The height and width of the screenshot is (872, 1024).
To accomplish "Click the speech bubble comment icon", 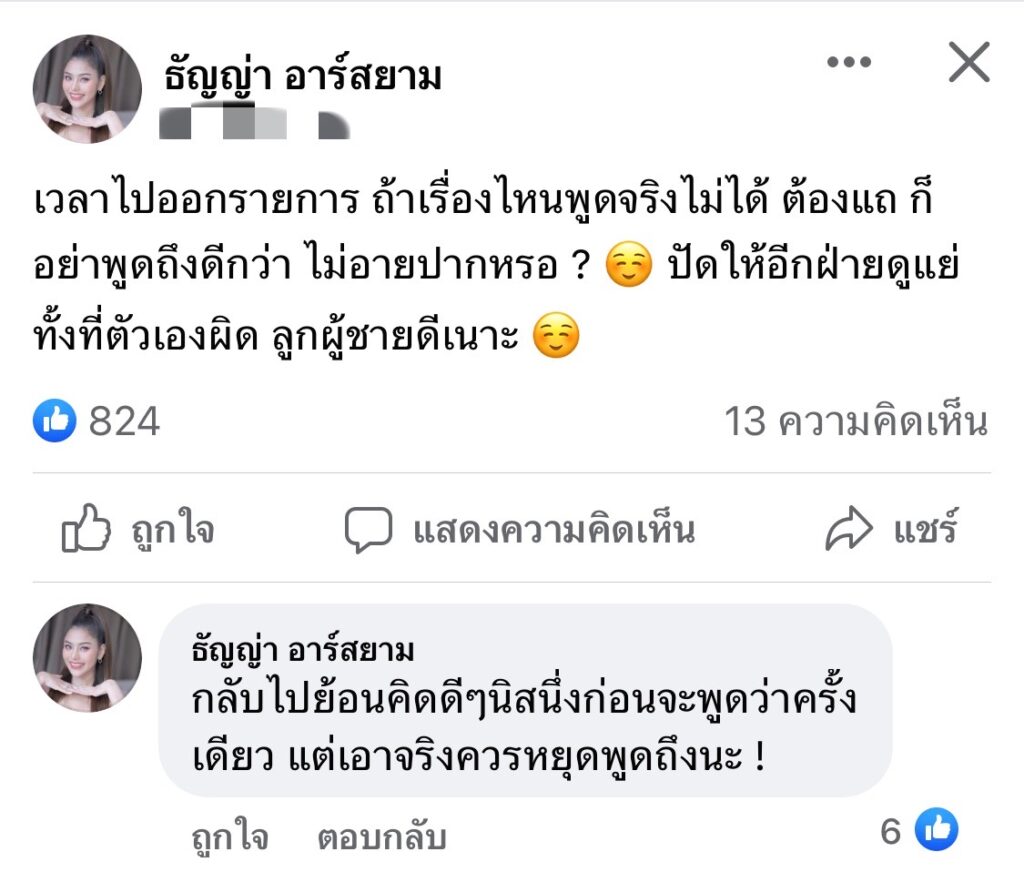I will (x=369, y=530).
